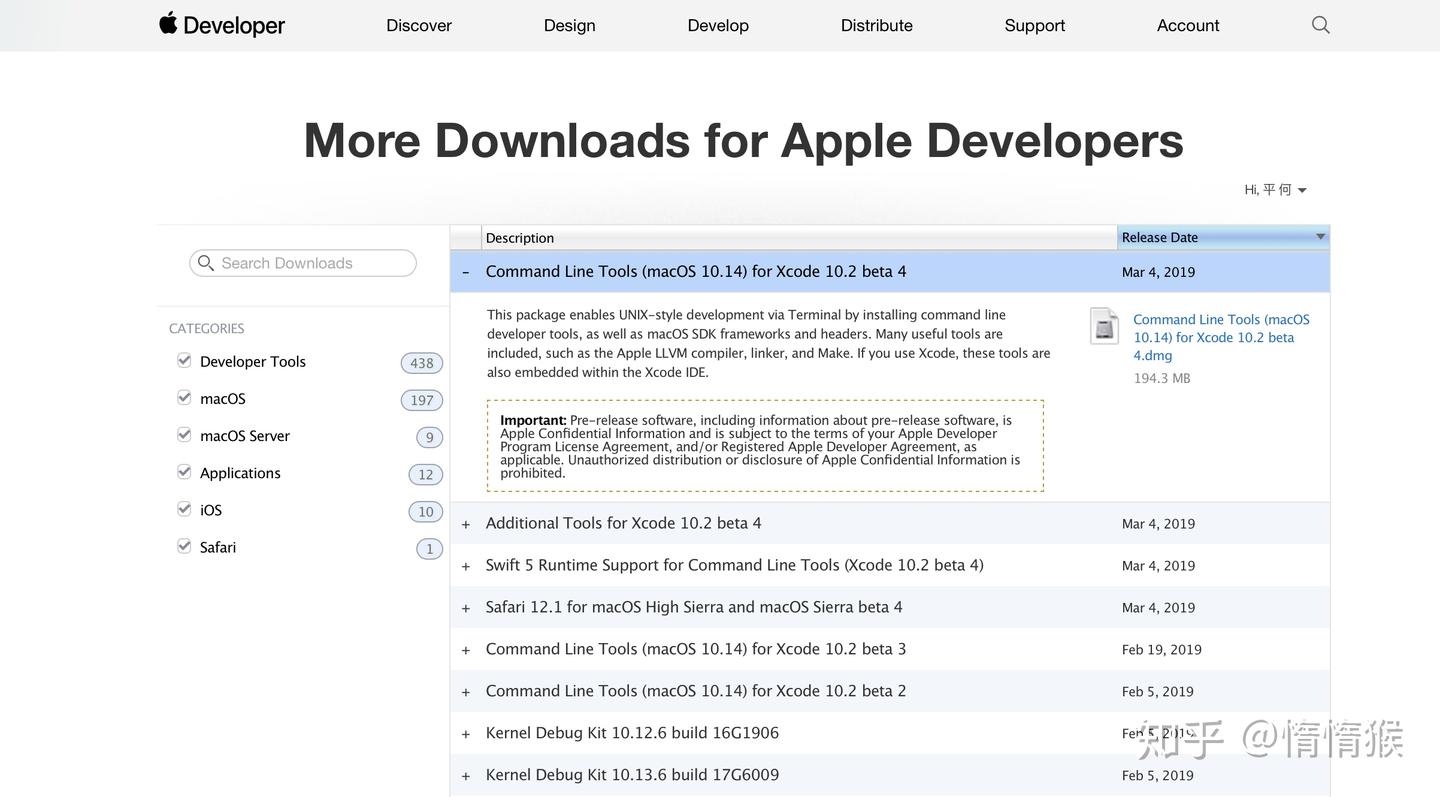Toggle the Developer Tools category checkbox
This screenshot has height=797, width=1440.
point(184,360)
